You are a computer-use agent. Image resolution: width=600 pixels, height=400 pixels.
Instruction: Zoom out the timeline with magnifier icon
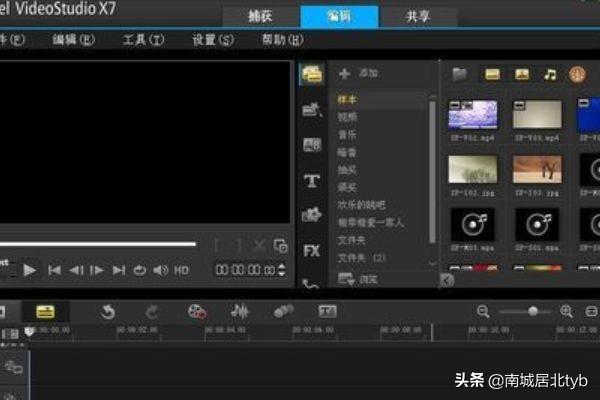[483, 312]
